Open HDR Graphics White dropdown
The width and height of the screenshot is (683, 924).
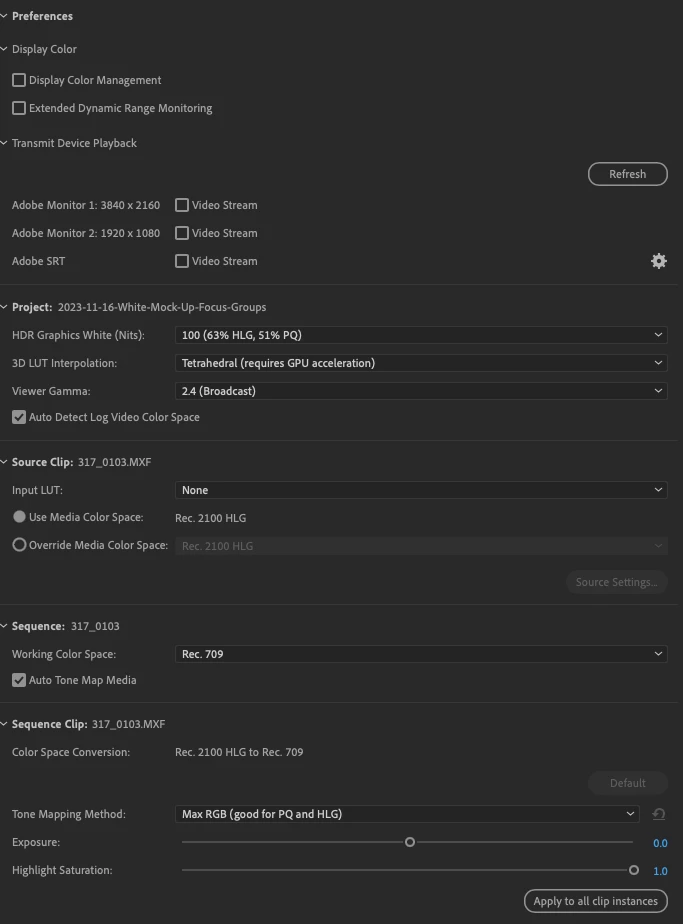(x=421, y=335)
